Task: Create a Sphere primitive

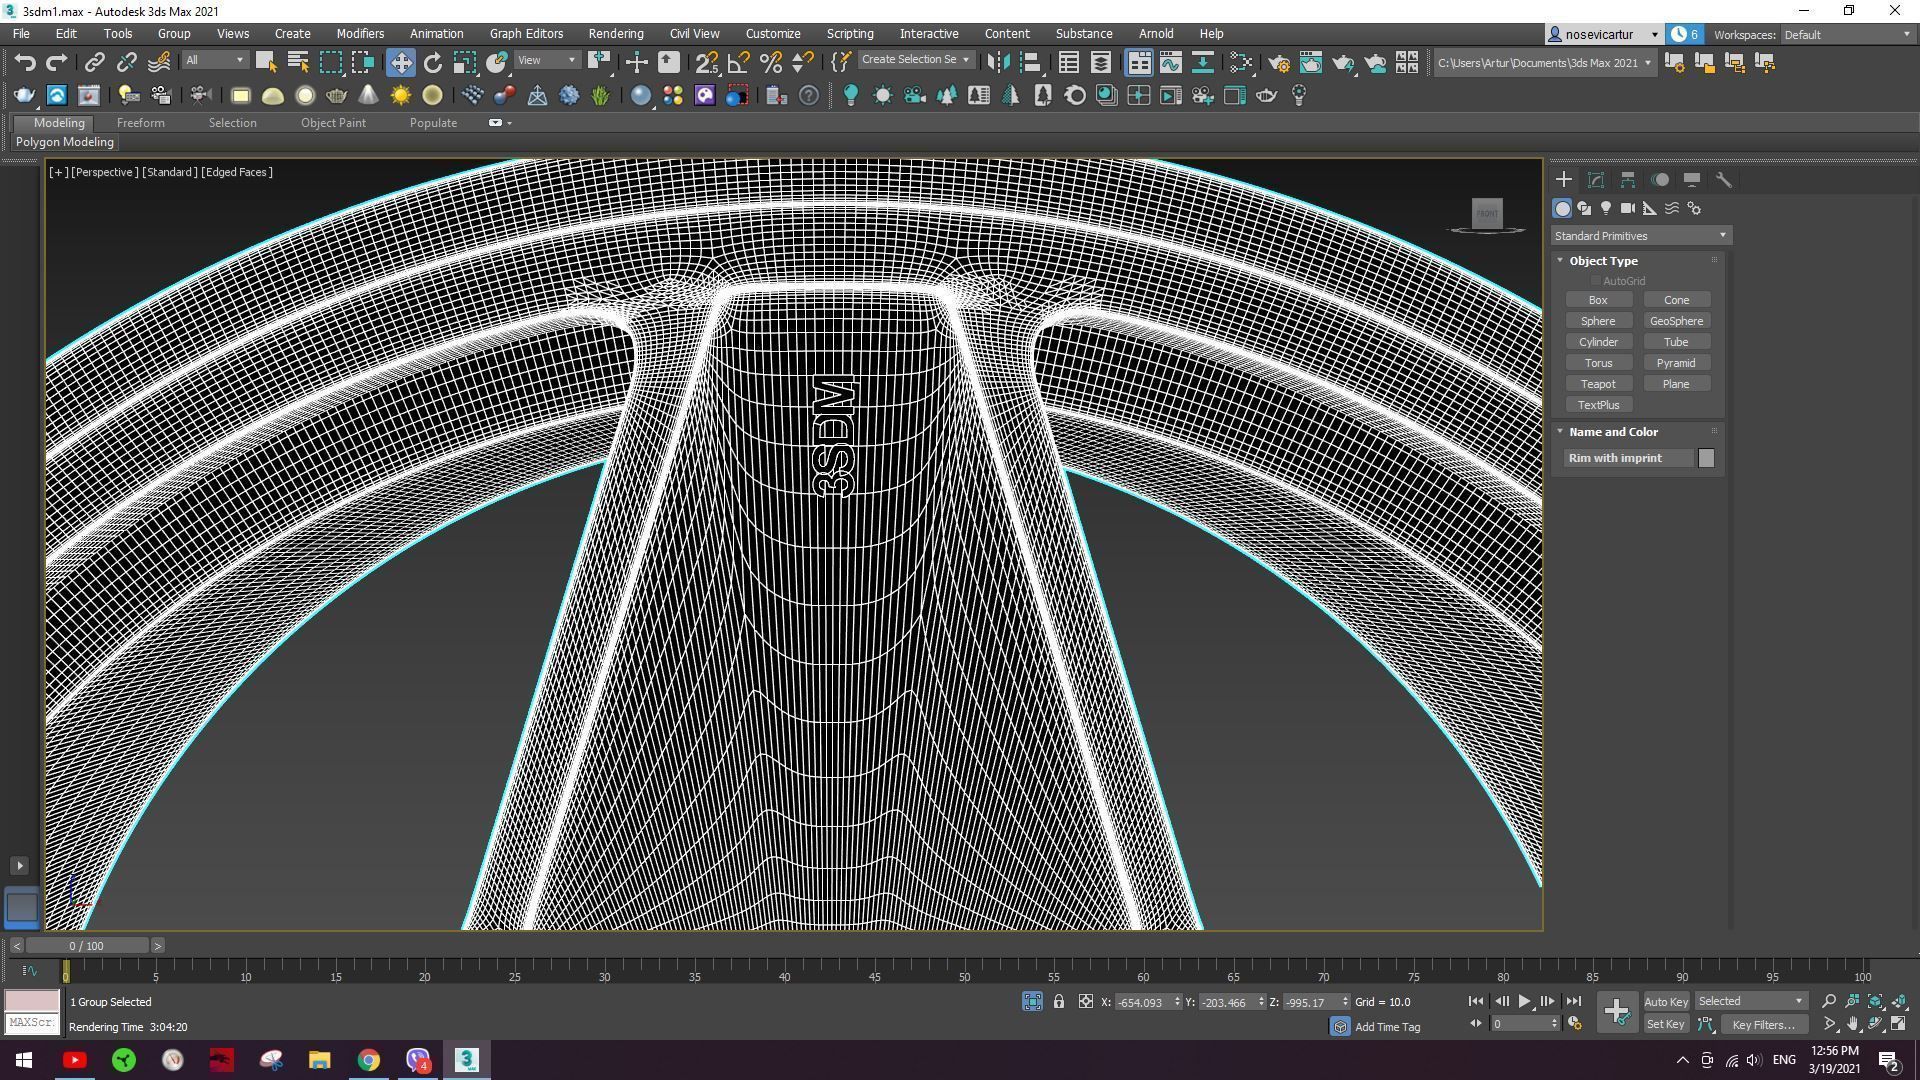Action: click(x=1598, y=321)
